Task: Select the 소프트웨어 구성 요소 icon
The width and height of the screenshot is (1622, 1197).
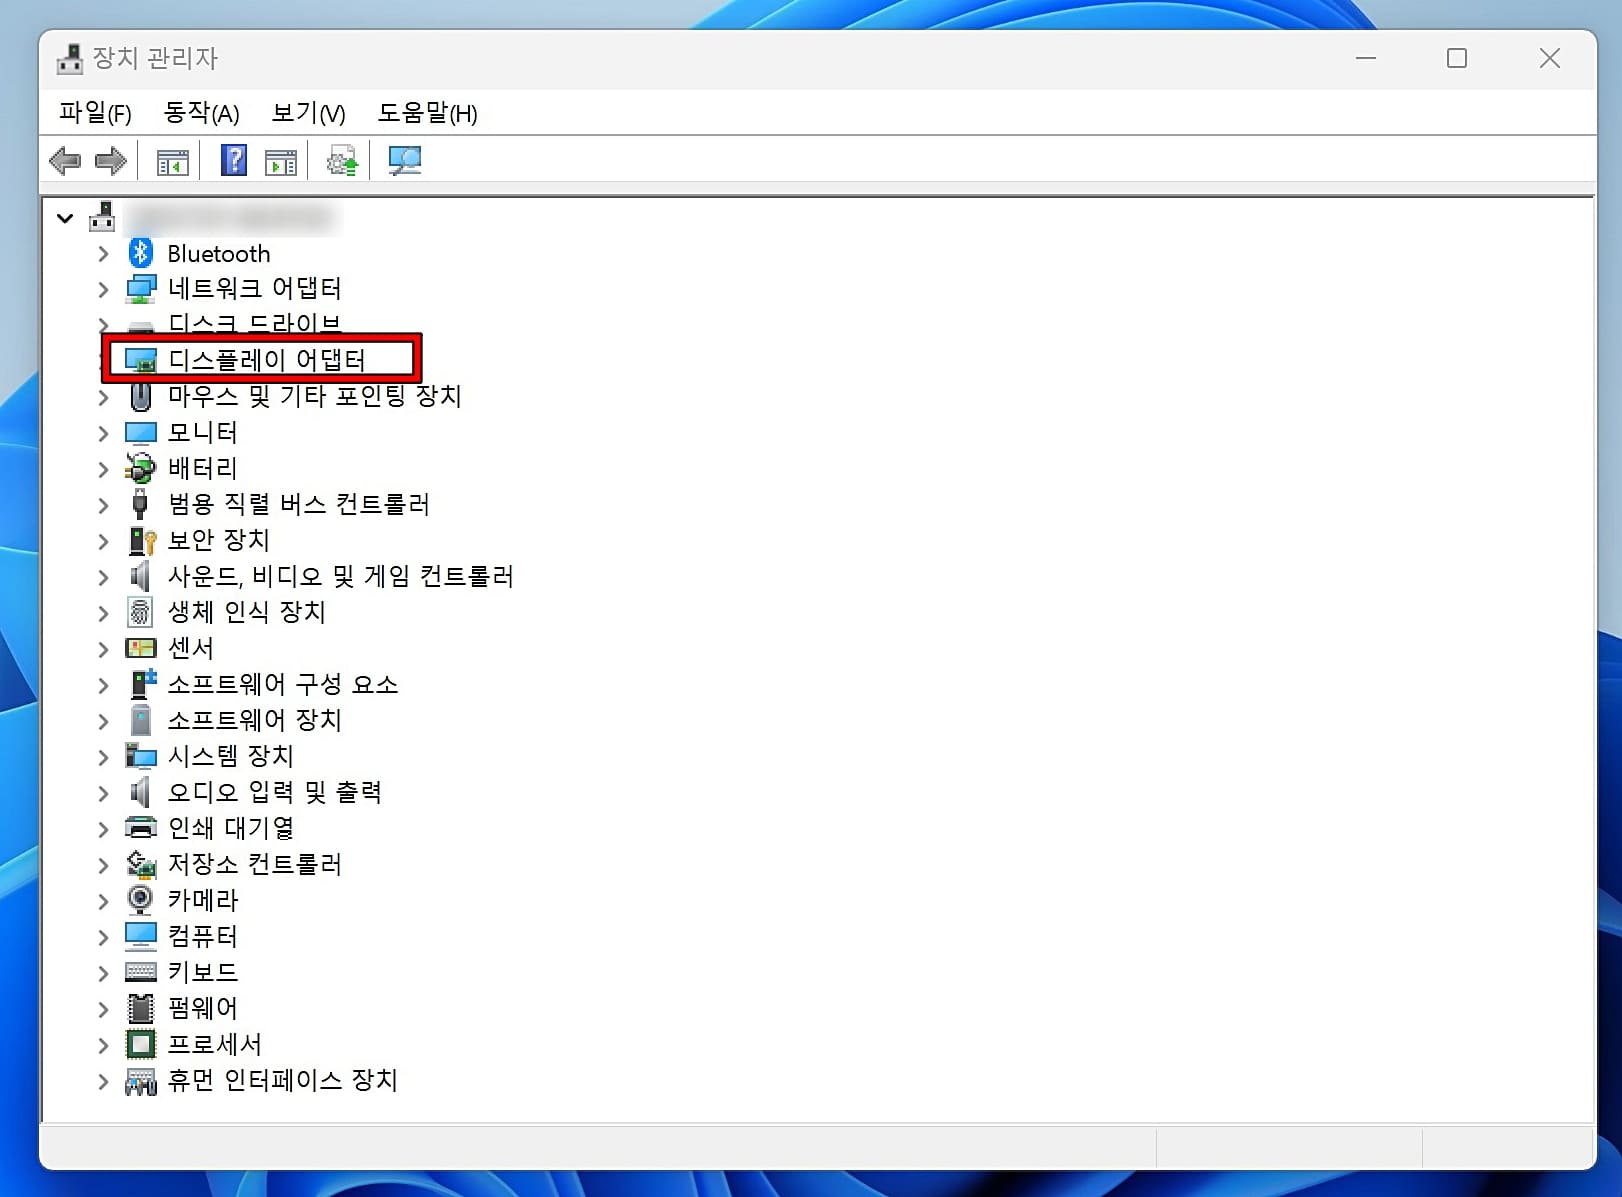Action: coord(143,684)
